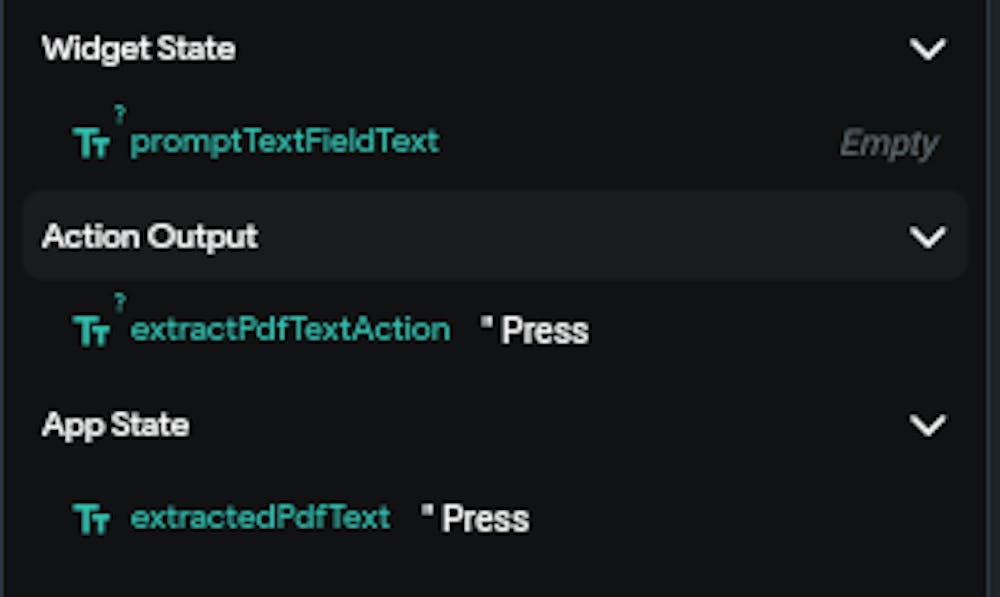Click the Press value next to extractedPdfText
The image size is (1000, 597).
pos(486,519)
